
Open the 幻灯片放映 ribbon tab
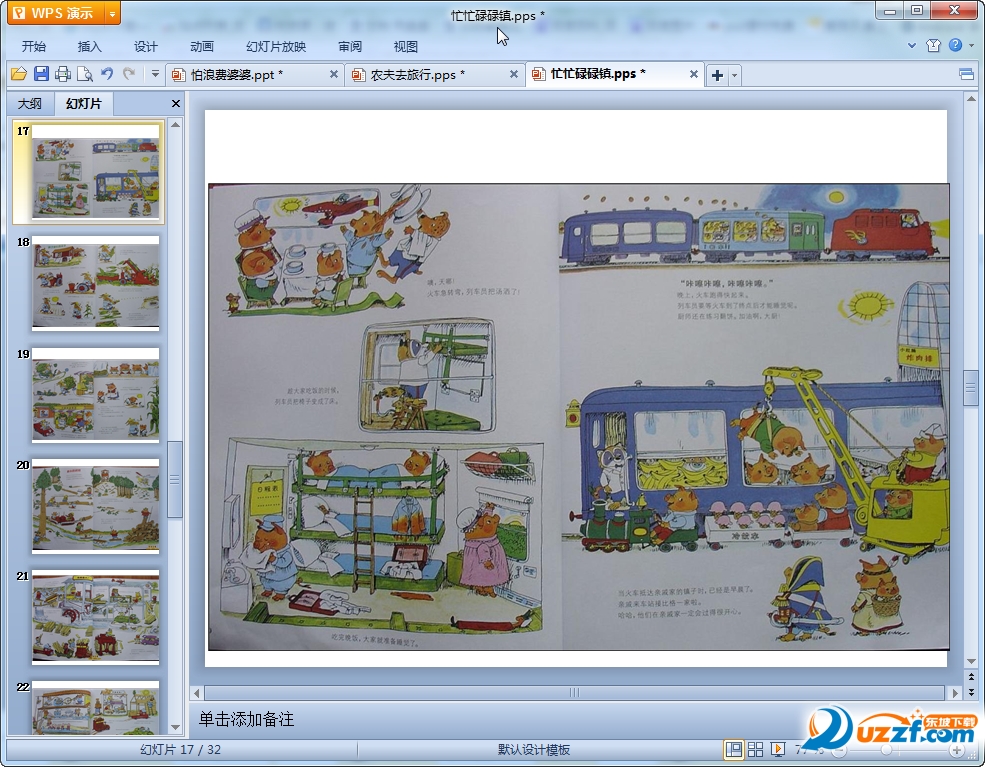tap(276, 46)
